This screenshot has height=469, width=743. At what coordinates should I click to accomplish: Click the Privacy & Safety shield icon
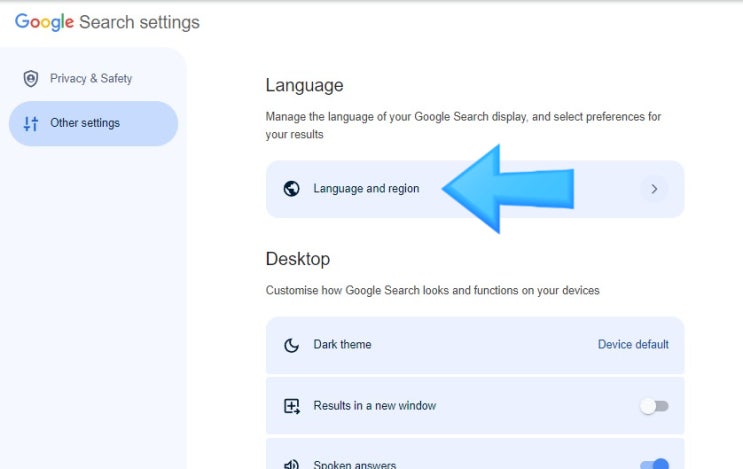coord(31,79)
